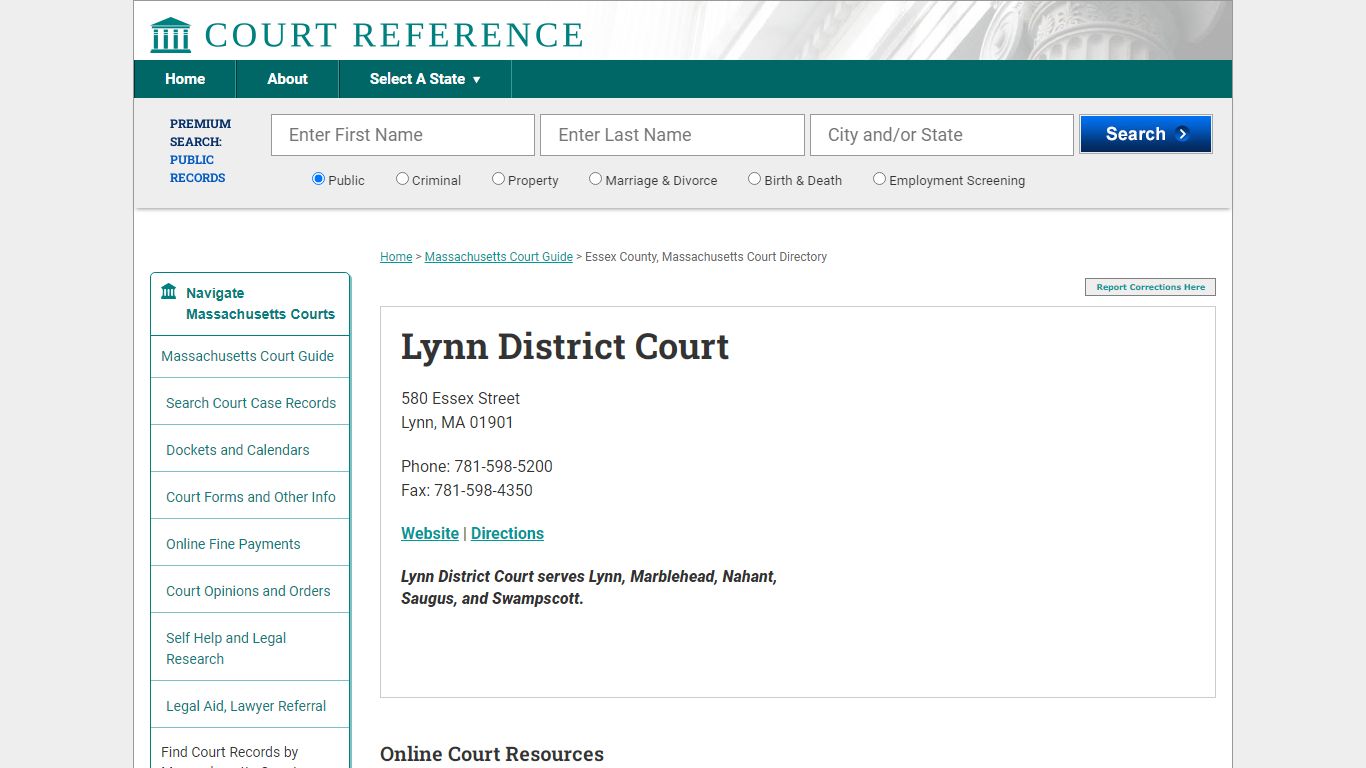Click the courthouse icon beside Navigate Massachusetts Courts
This screenshot has height=768, width=1366.
[168, 292]
